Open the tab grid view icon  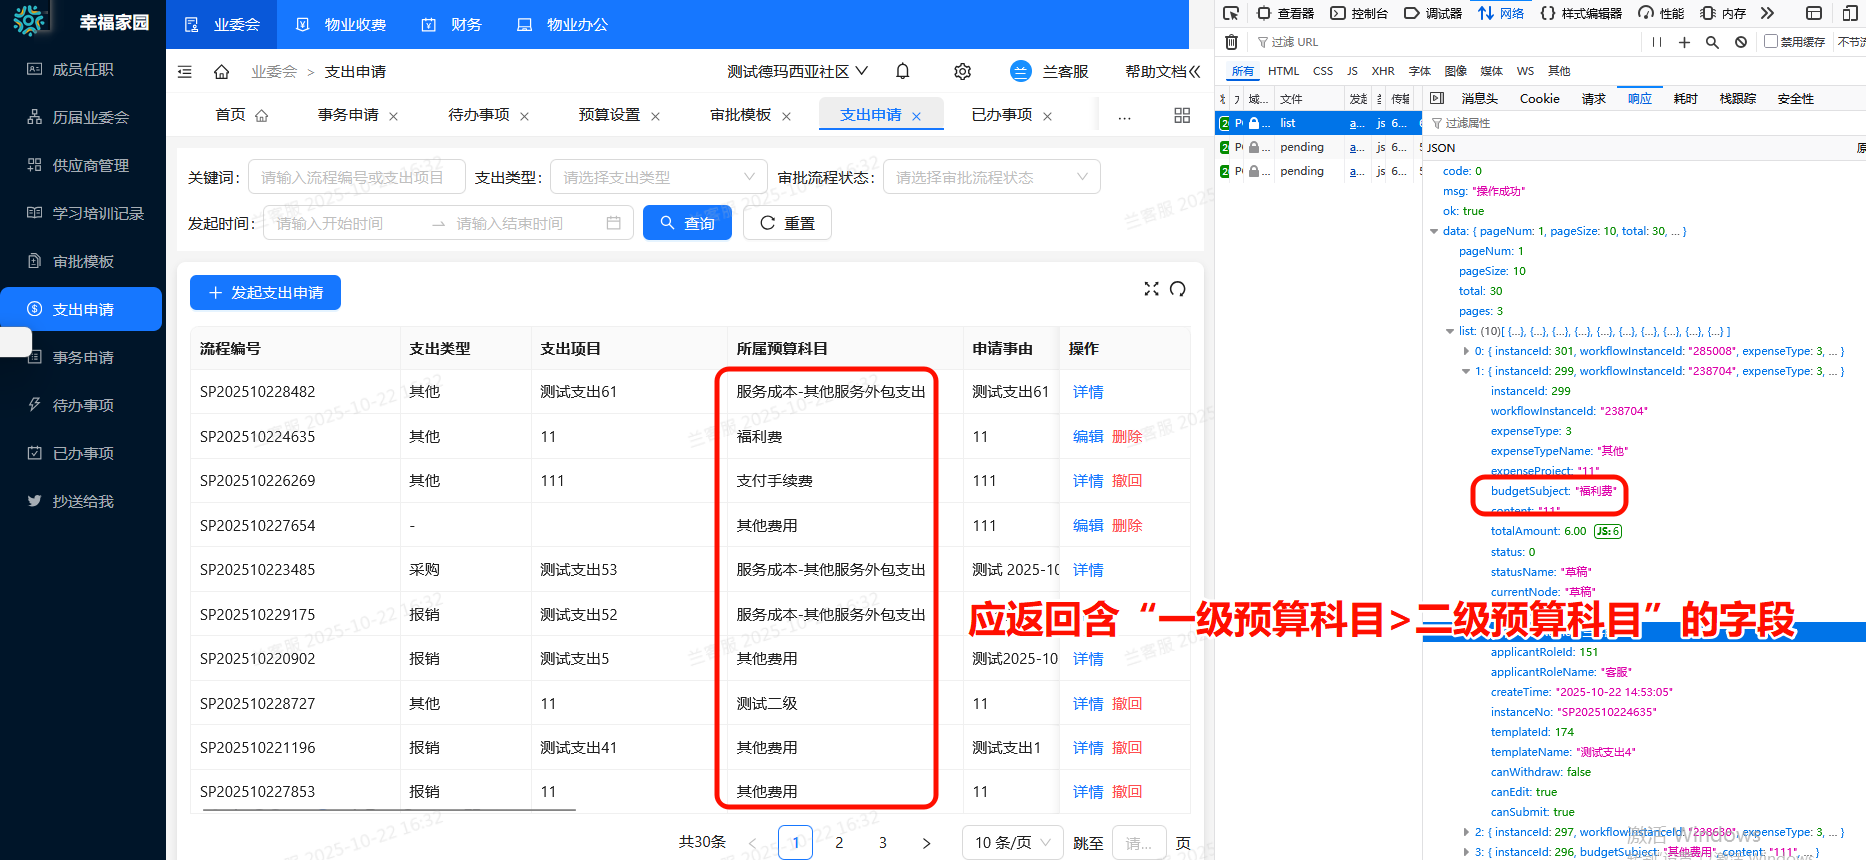click(x=1182, y=116)
